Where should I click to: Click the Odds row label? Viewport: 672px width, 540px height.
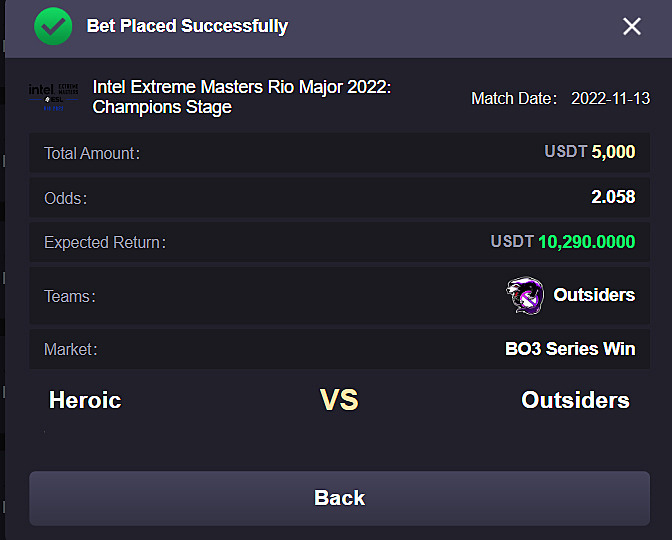point(66,198)
